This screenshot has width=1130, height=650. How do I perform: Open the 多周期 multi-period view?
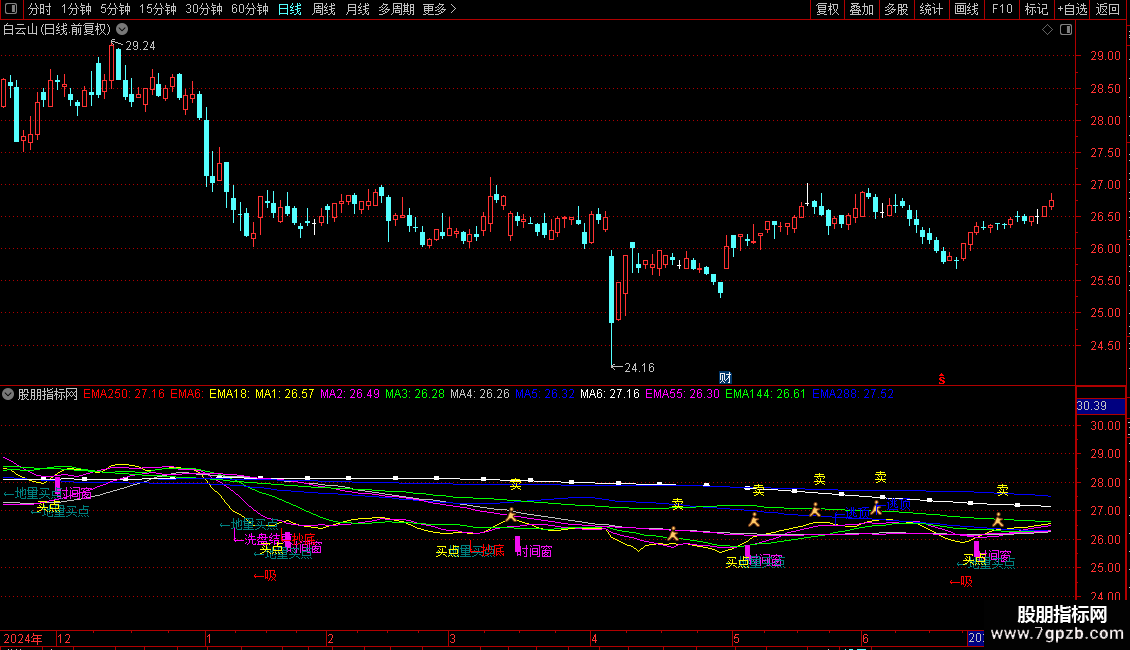point(396,9)
